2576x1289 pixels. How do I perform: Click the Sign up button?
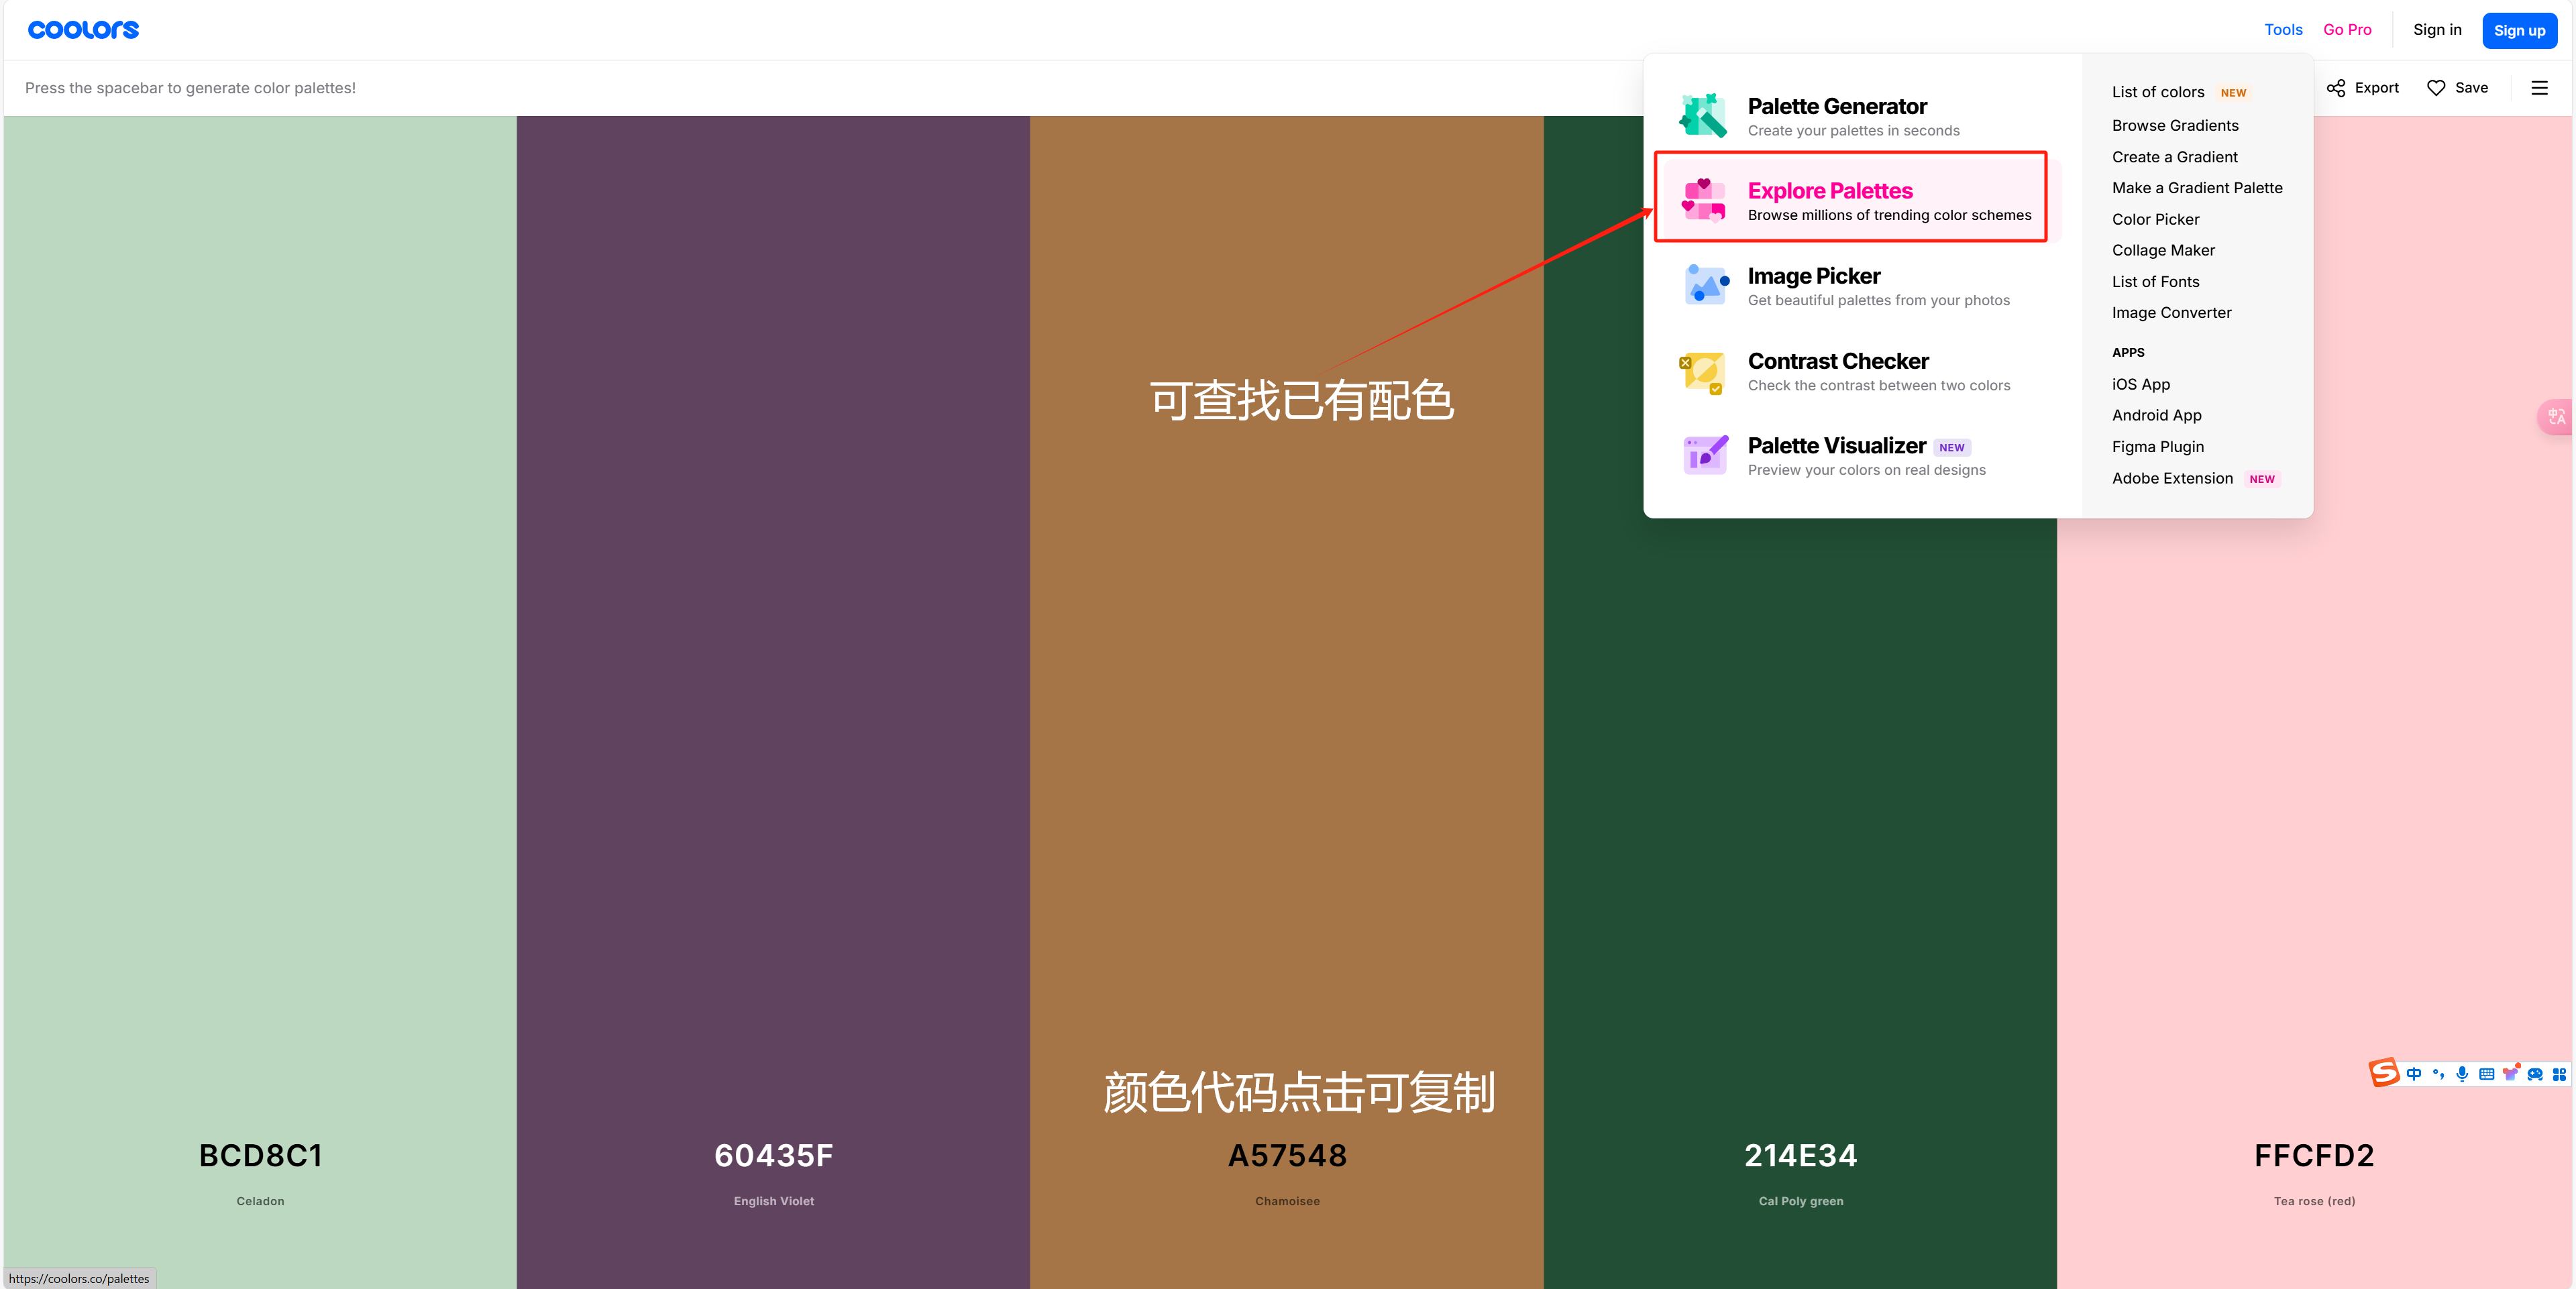(2519, 30)
